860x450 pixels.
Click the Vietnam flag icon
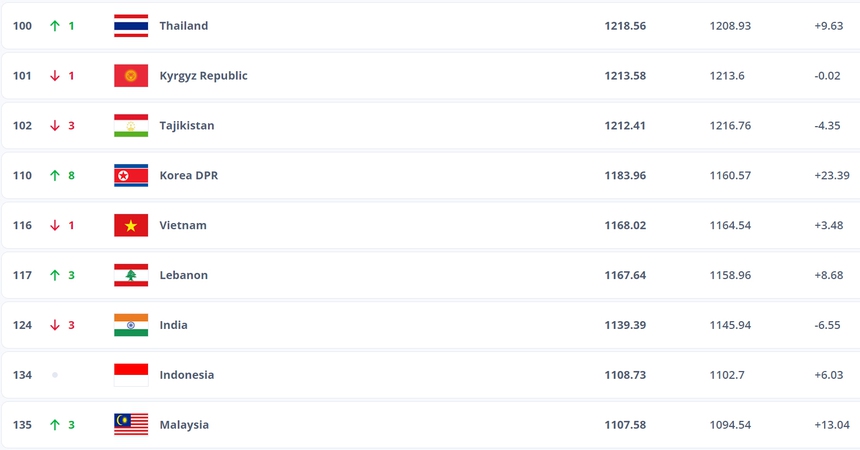[131, 226]
